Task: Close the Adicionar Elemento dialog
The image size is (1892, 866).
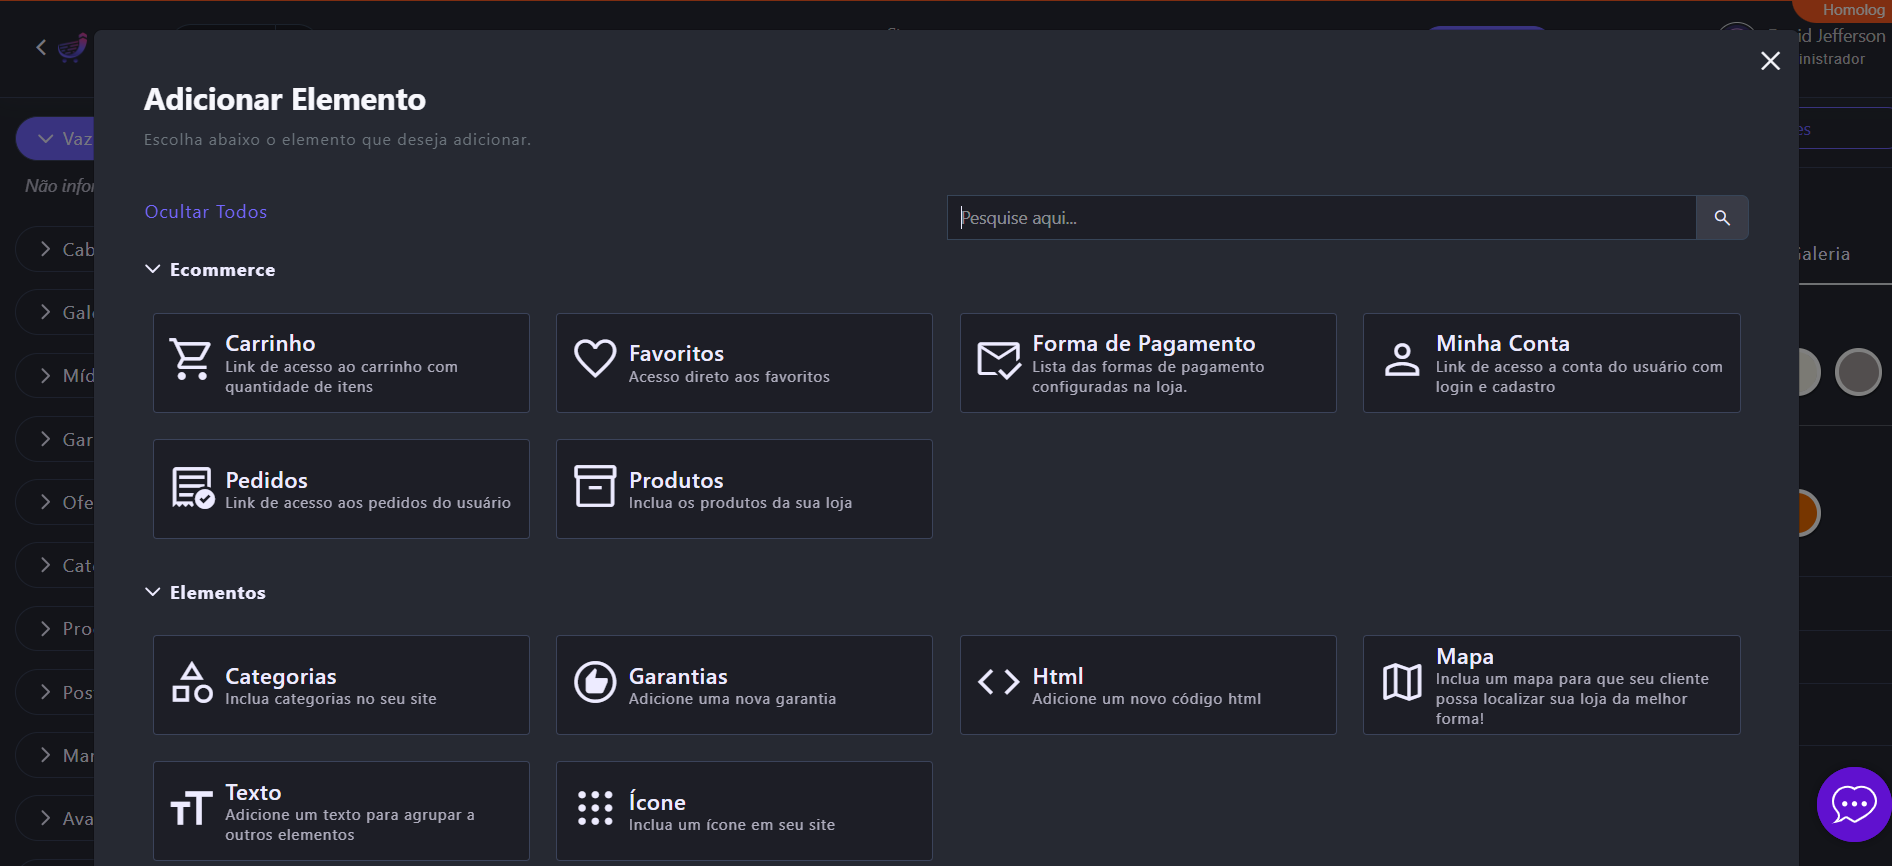Action: (1771, 61)
